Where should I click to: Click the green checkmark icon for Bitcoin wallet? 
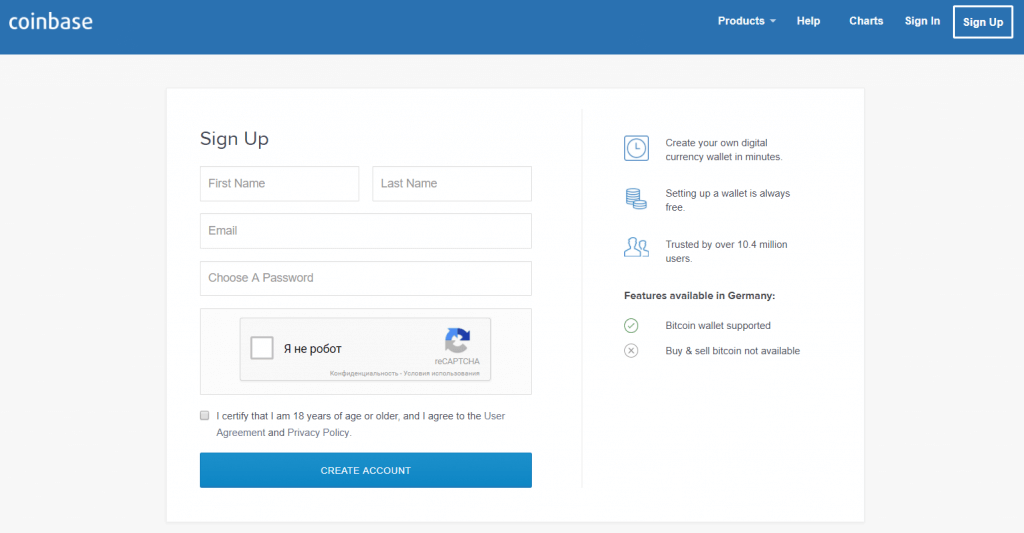[x=631, y=325]
